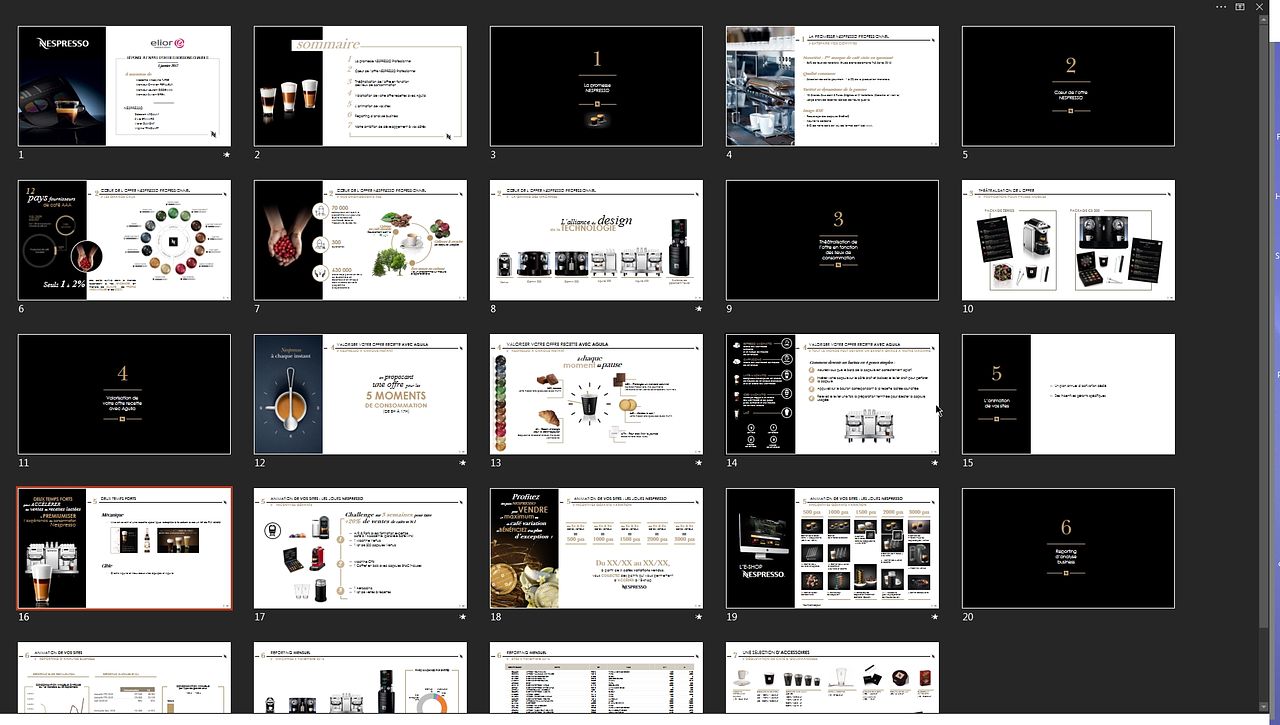This screenshot has height=725, width=1280.
Task: Click the transition star icon under slide 12
Action: (463, 463)
